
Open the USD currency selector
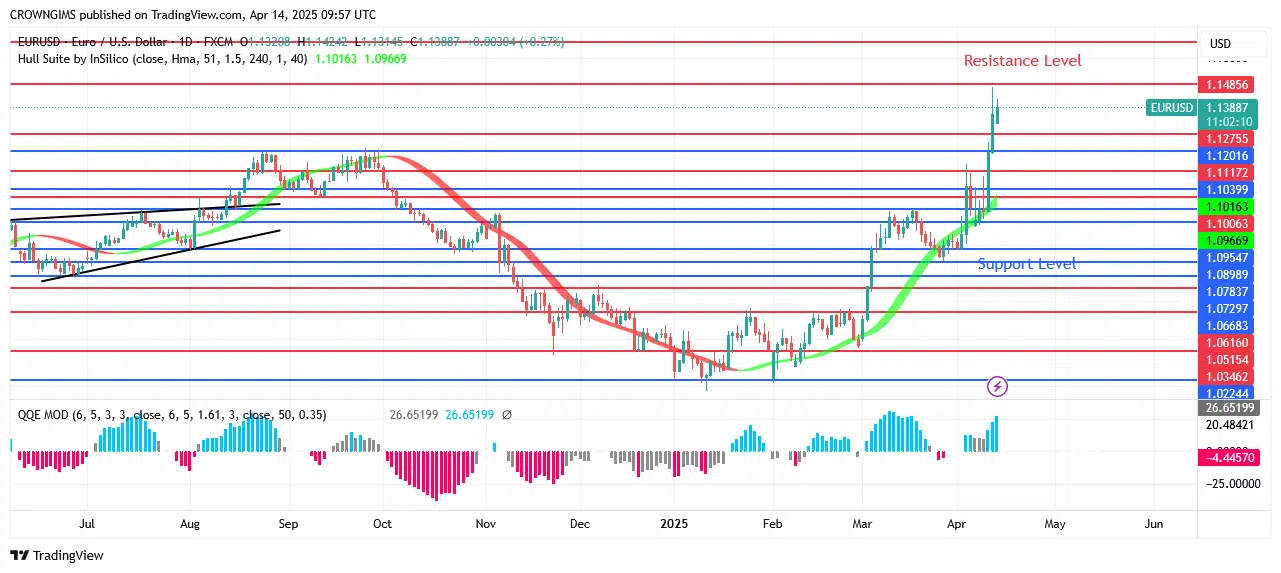pyautogui.click(x=1220, y=44)
